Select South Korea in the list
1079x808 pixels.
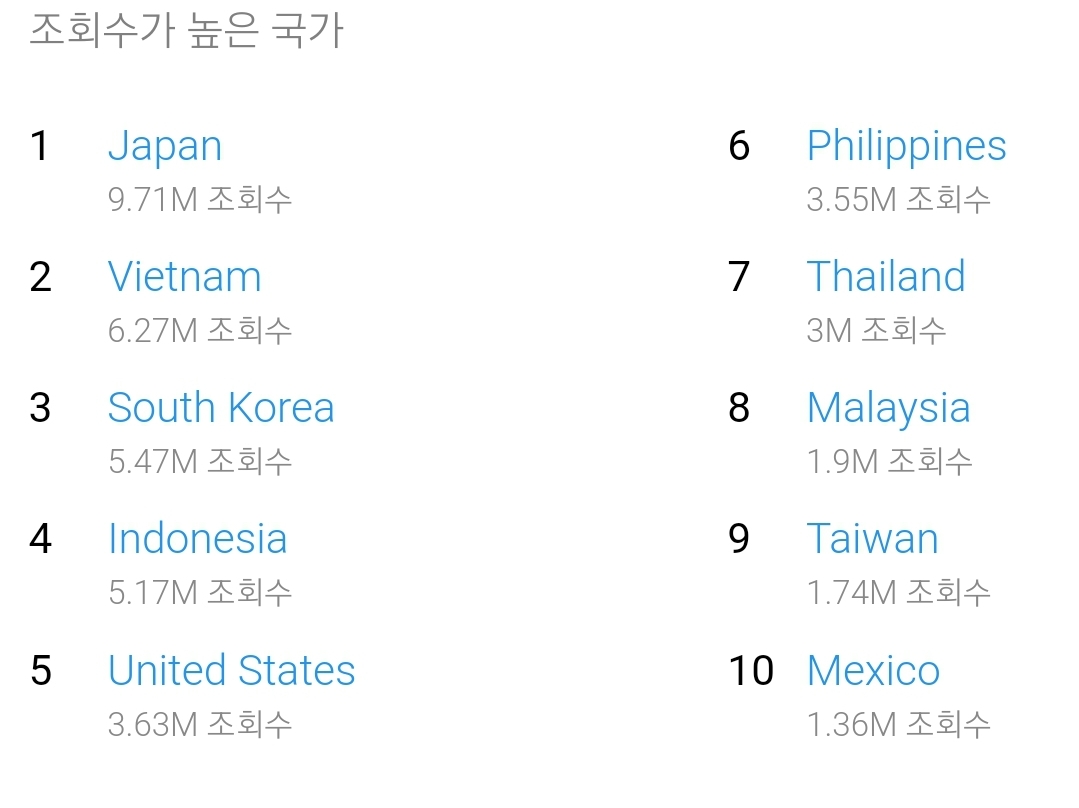[x=221, y=408]
